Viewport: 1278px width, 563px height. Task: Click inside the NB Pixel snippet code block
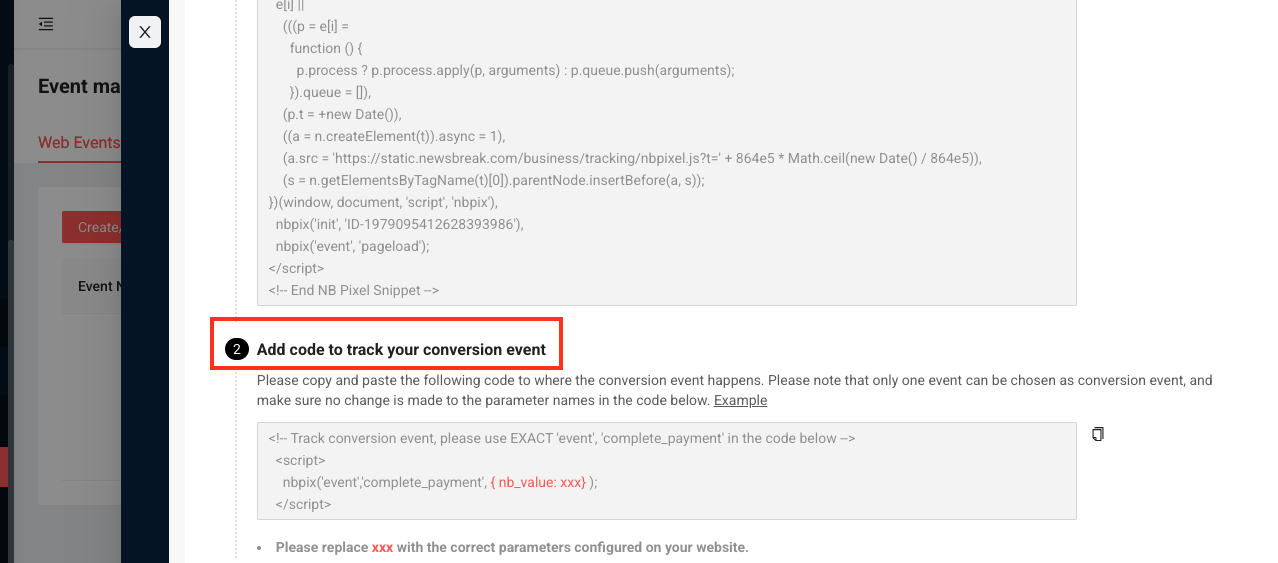666,150
